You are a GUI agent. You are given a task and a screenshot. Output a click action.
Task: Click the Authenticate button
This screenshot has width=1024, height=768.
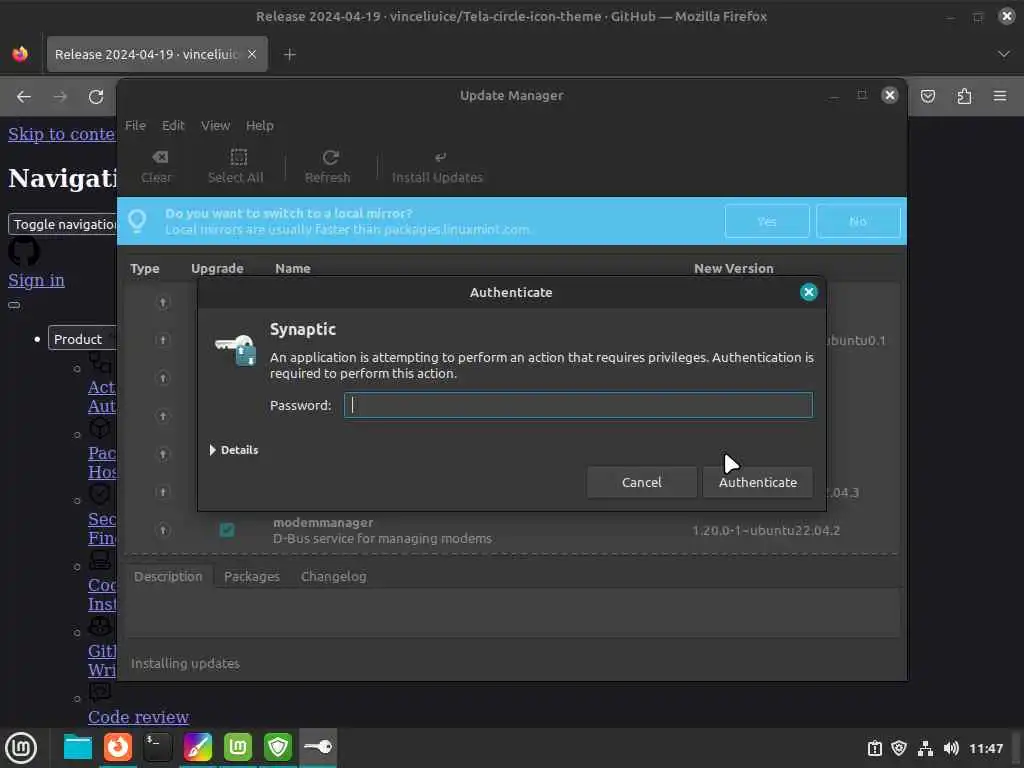click(758, 482)
